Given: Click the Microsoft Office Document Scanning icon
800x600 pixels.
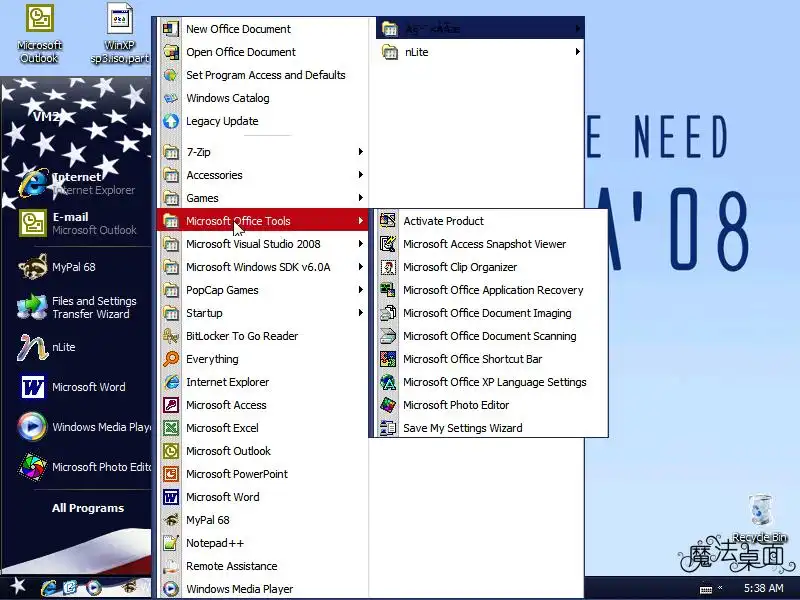Looking at the screenshot, I should click(x=388, y=336).
